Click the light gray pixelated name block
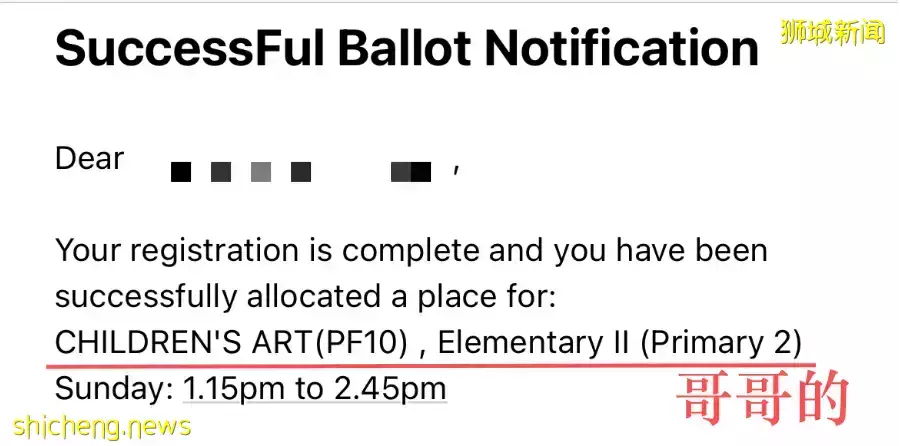The width and height of the screenshot is (900, 446). point(261,172)
